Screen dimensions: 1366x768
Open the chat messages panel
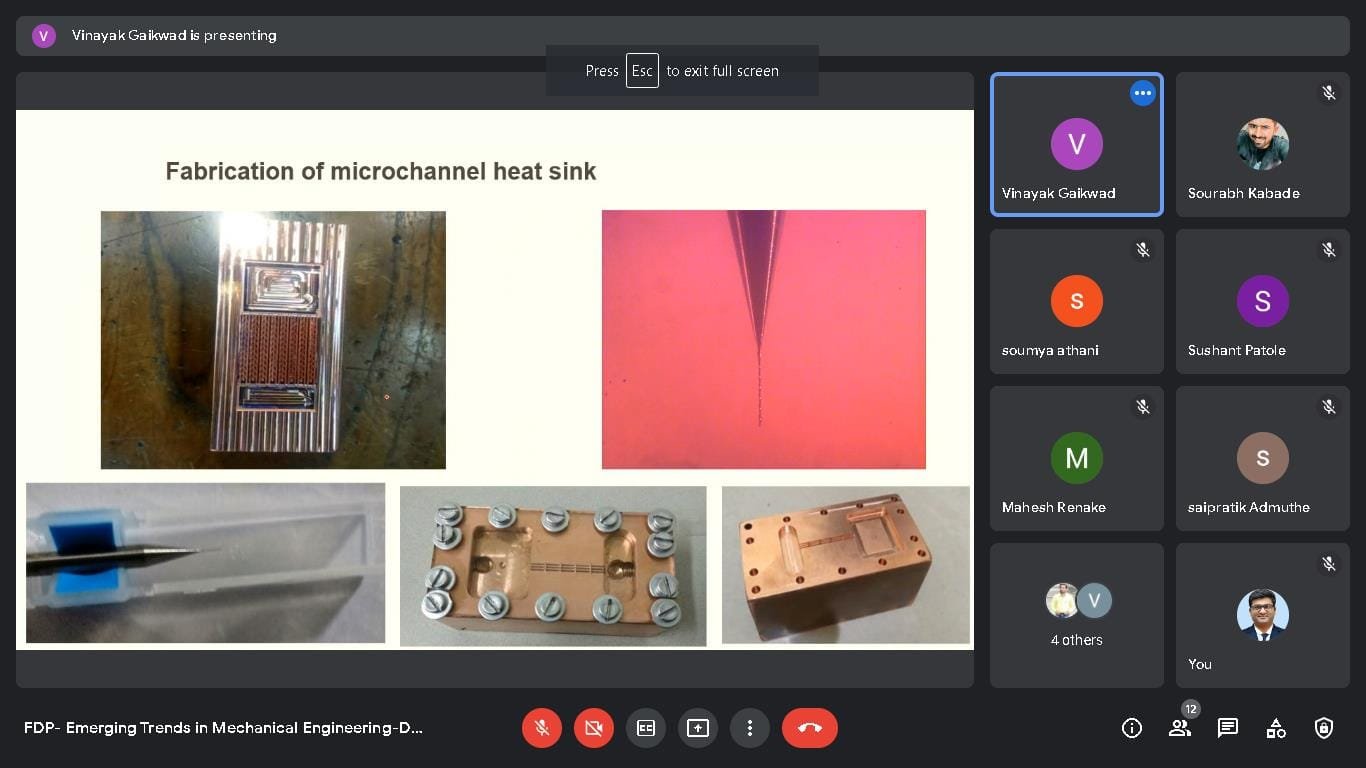tap(1228, 728)
